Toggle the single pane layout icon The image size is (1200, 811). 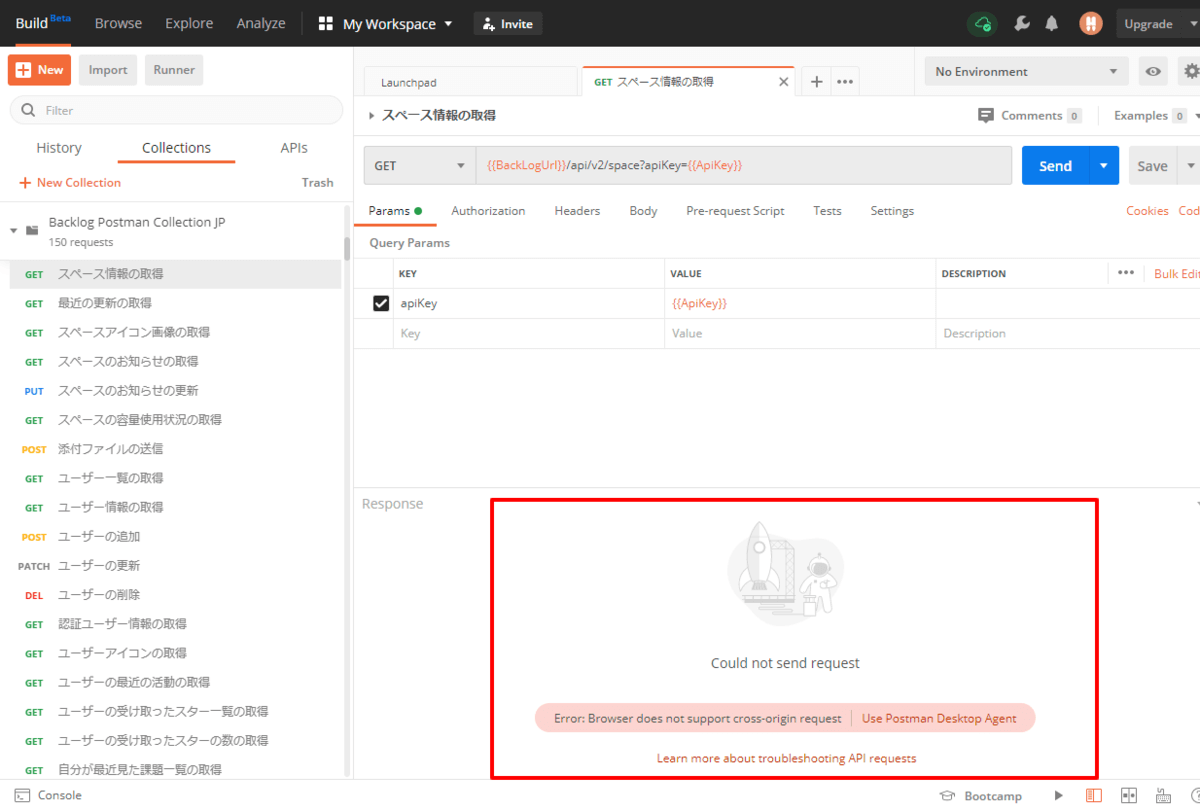(x=1094, y=795)
